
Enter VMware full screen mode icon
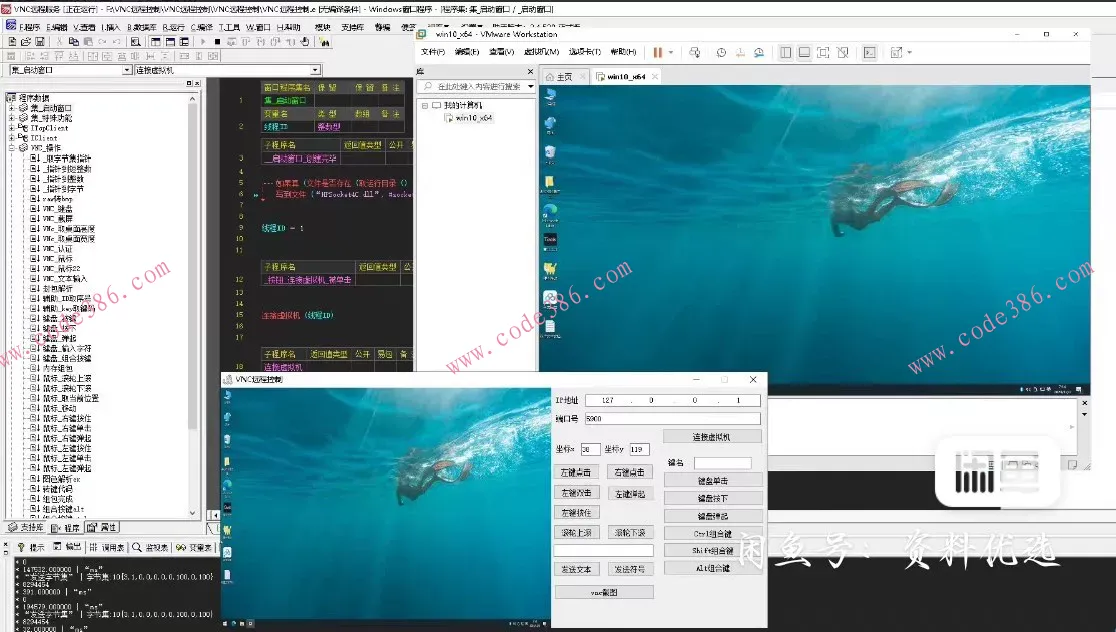(x=823, y=52)
